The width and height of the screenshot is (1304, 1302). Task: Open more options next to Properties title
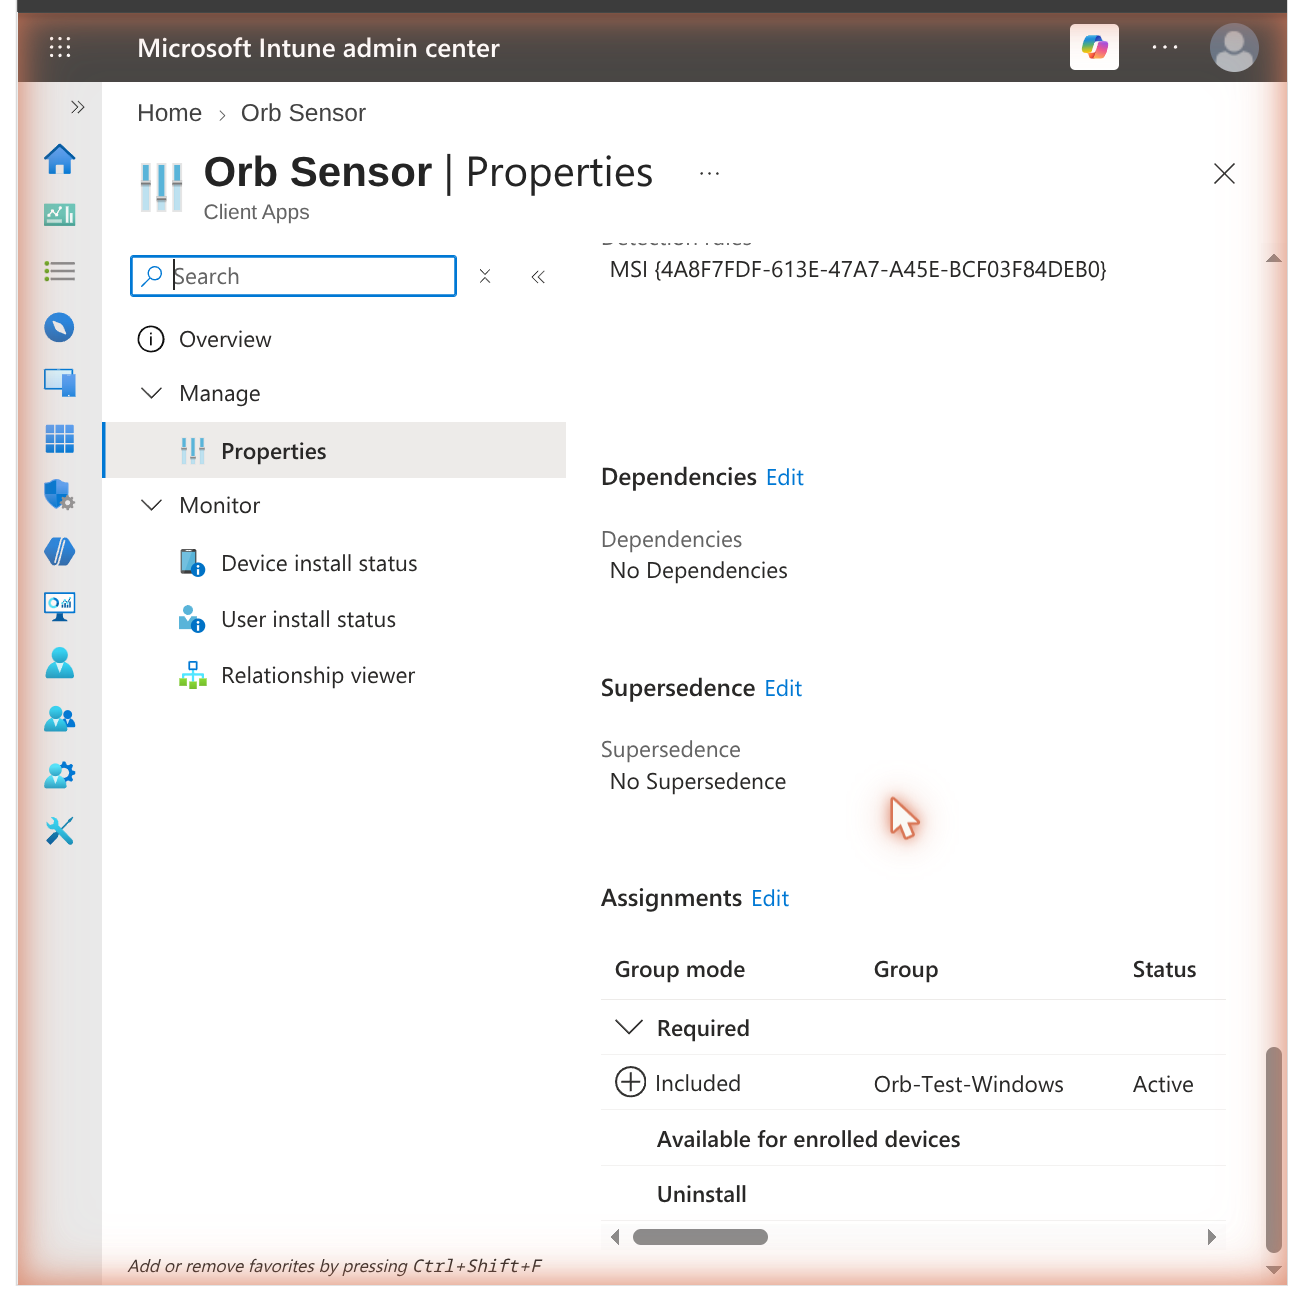point(709,174)
